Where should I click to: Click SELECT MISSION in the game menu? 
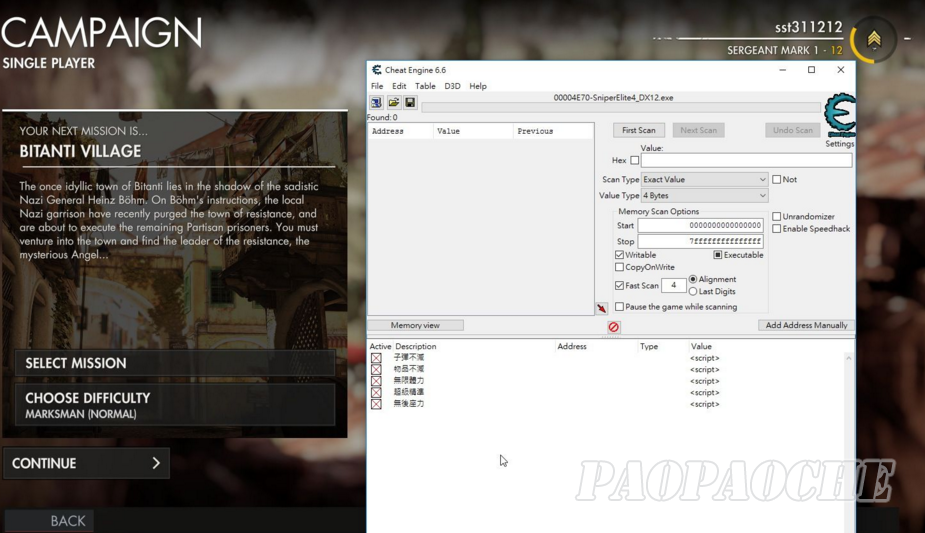click(x=175, y=363)
